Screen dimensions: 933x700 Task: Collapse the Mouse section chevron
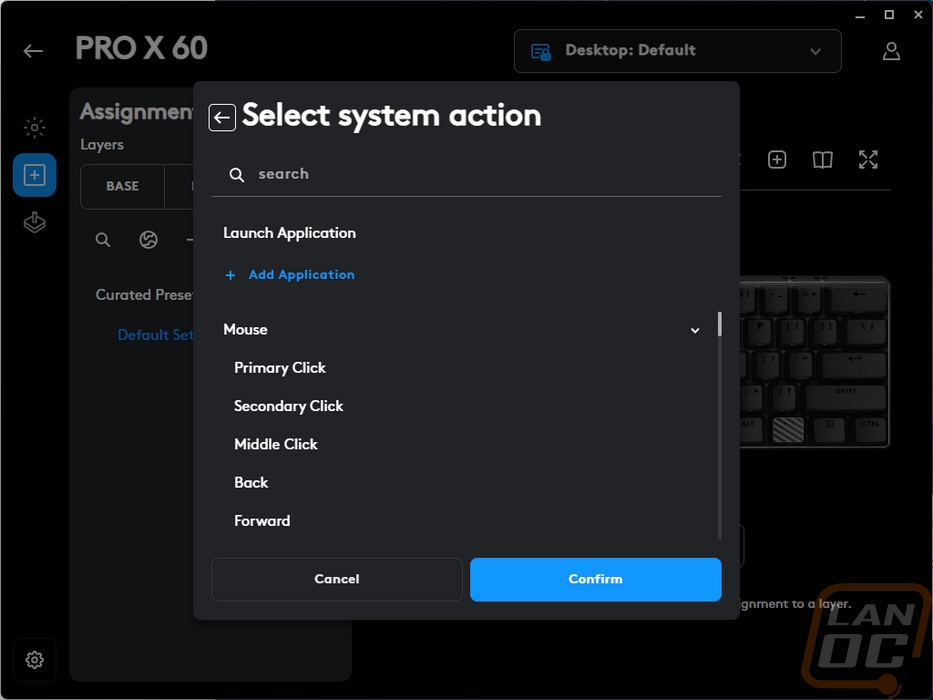click(x=695, y=330)
